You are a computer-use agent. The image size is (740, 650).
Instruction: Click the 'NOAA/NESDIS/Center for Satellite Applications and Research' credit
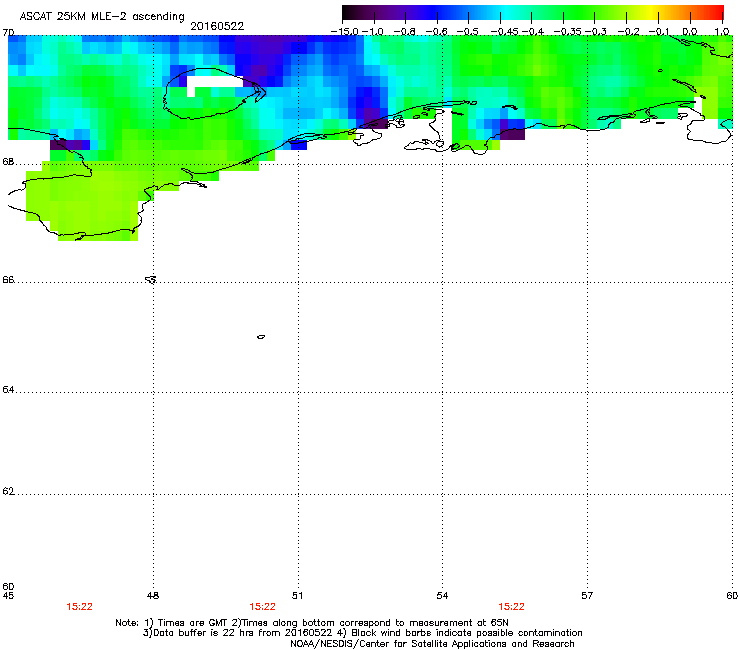[x=432, y=644]
